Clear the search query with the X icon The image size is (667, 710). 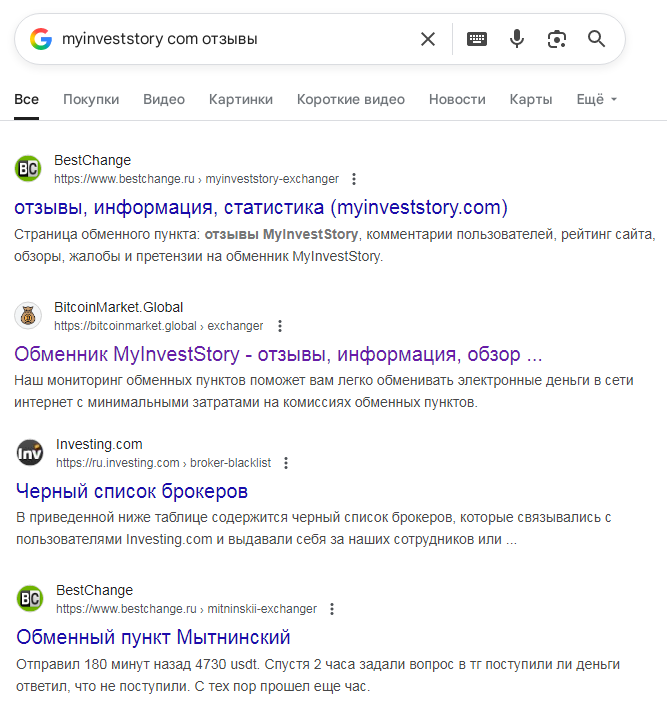[x=428, y=39]
